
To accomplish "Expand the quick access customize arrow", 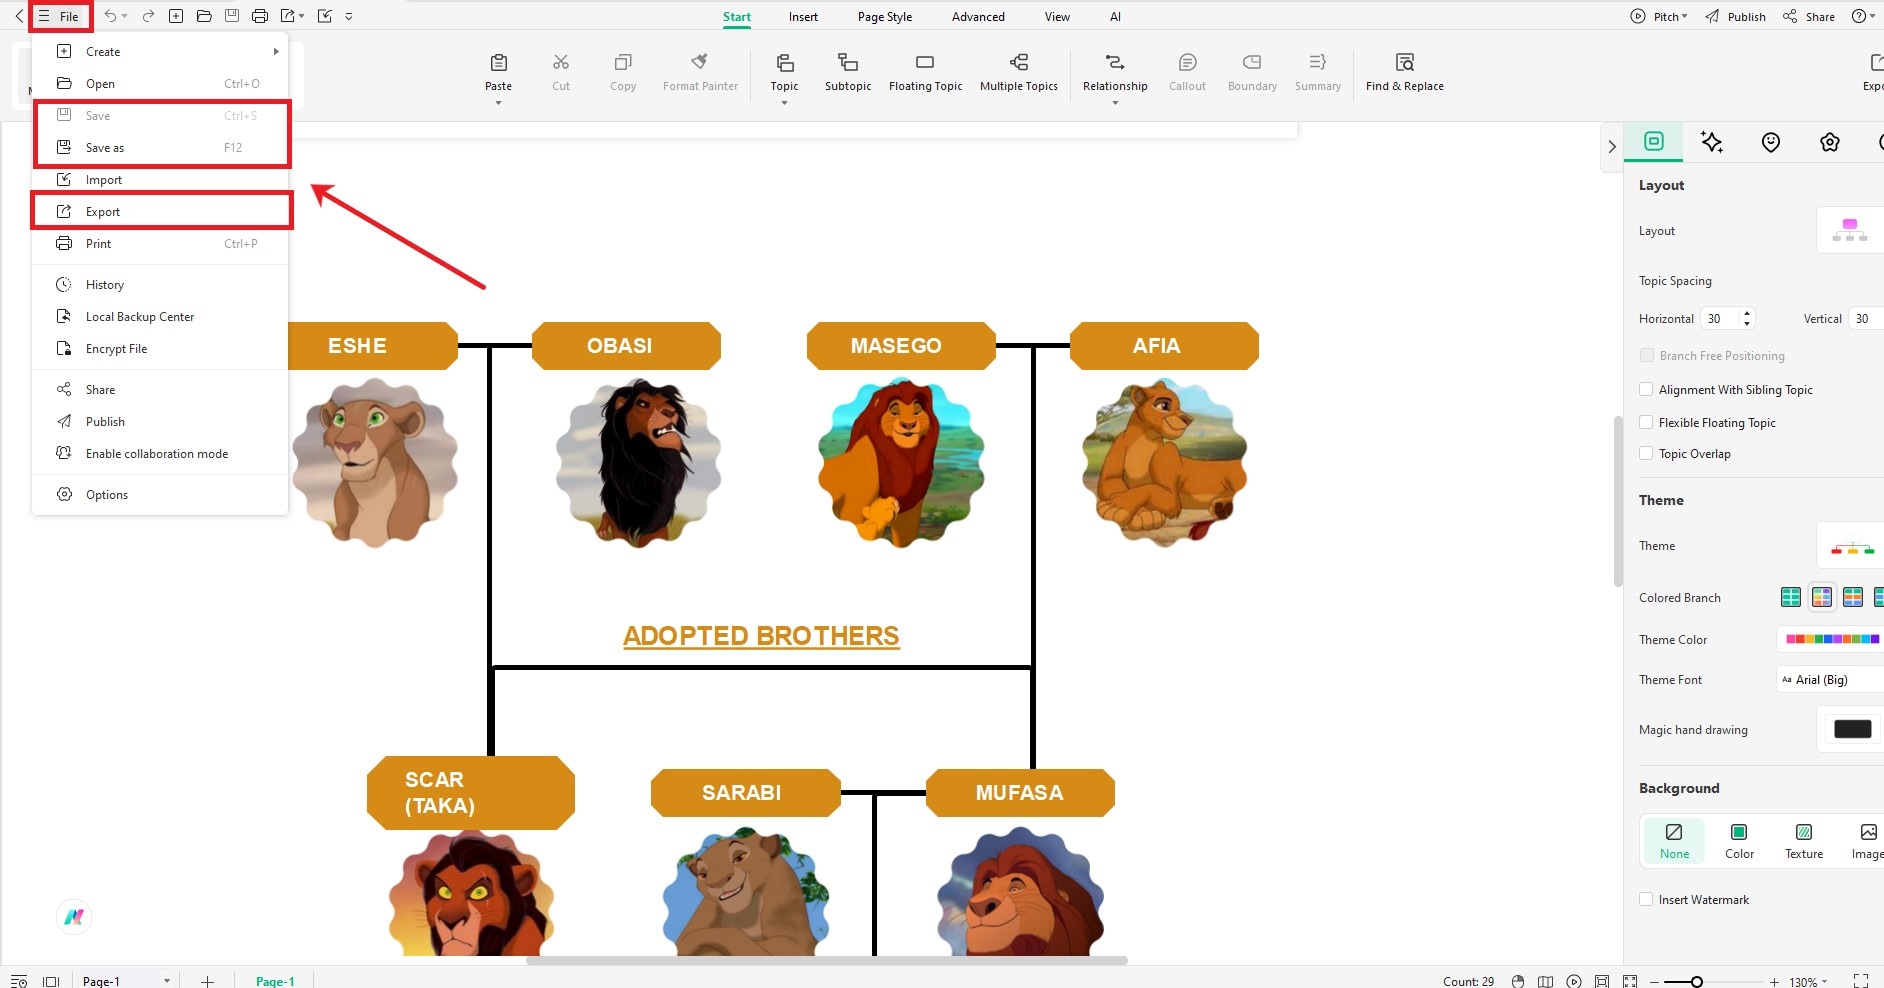I will 348,16.
